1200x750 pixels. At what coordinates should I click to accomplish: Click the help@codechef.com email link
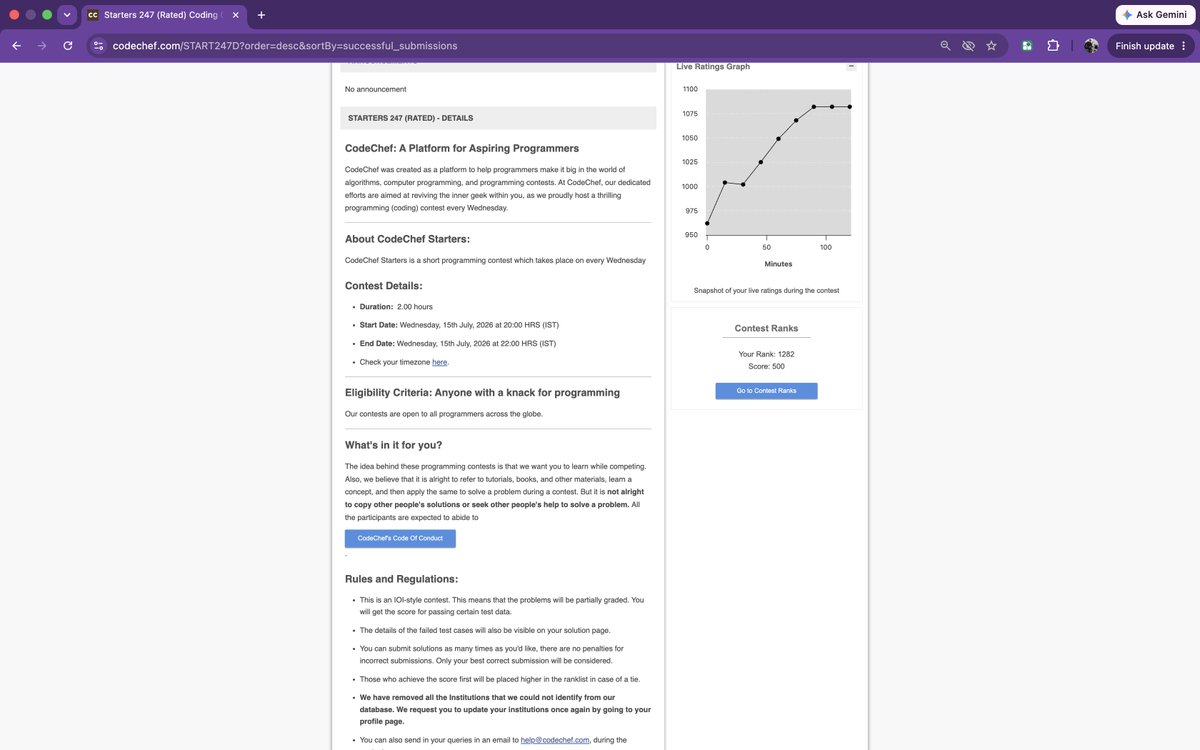(x=556, y=740)
